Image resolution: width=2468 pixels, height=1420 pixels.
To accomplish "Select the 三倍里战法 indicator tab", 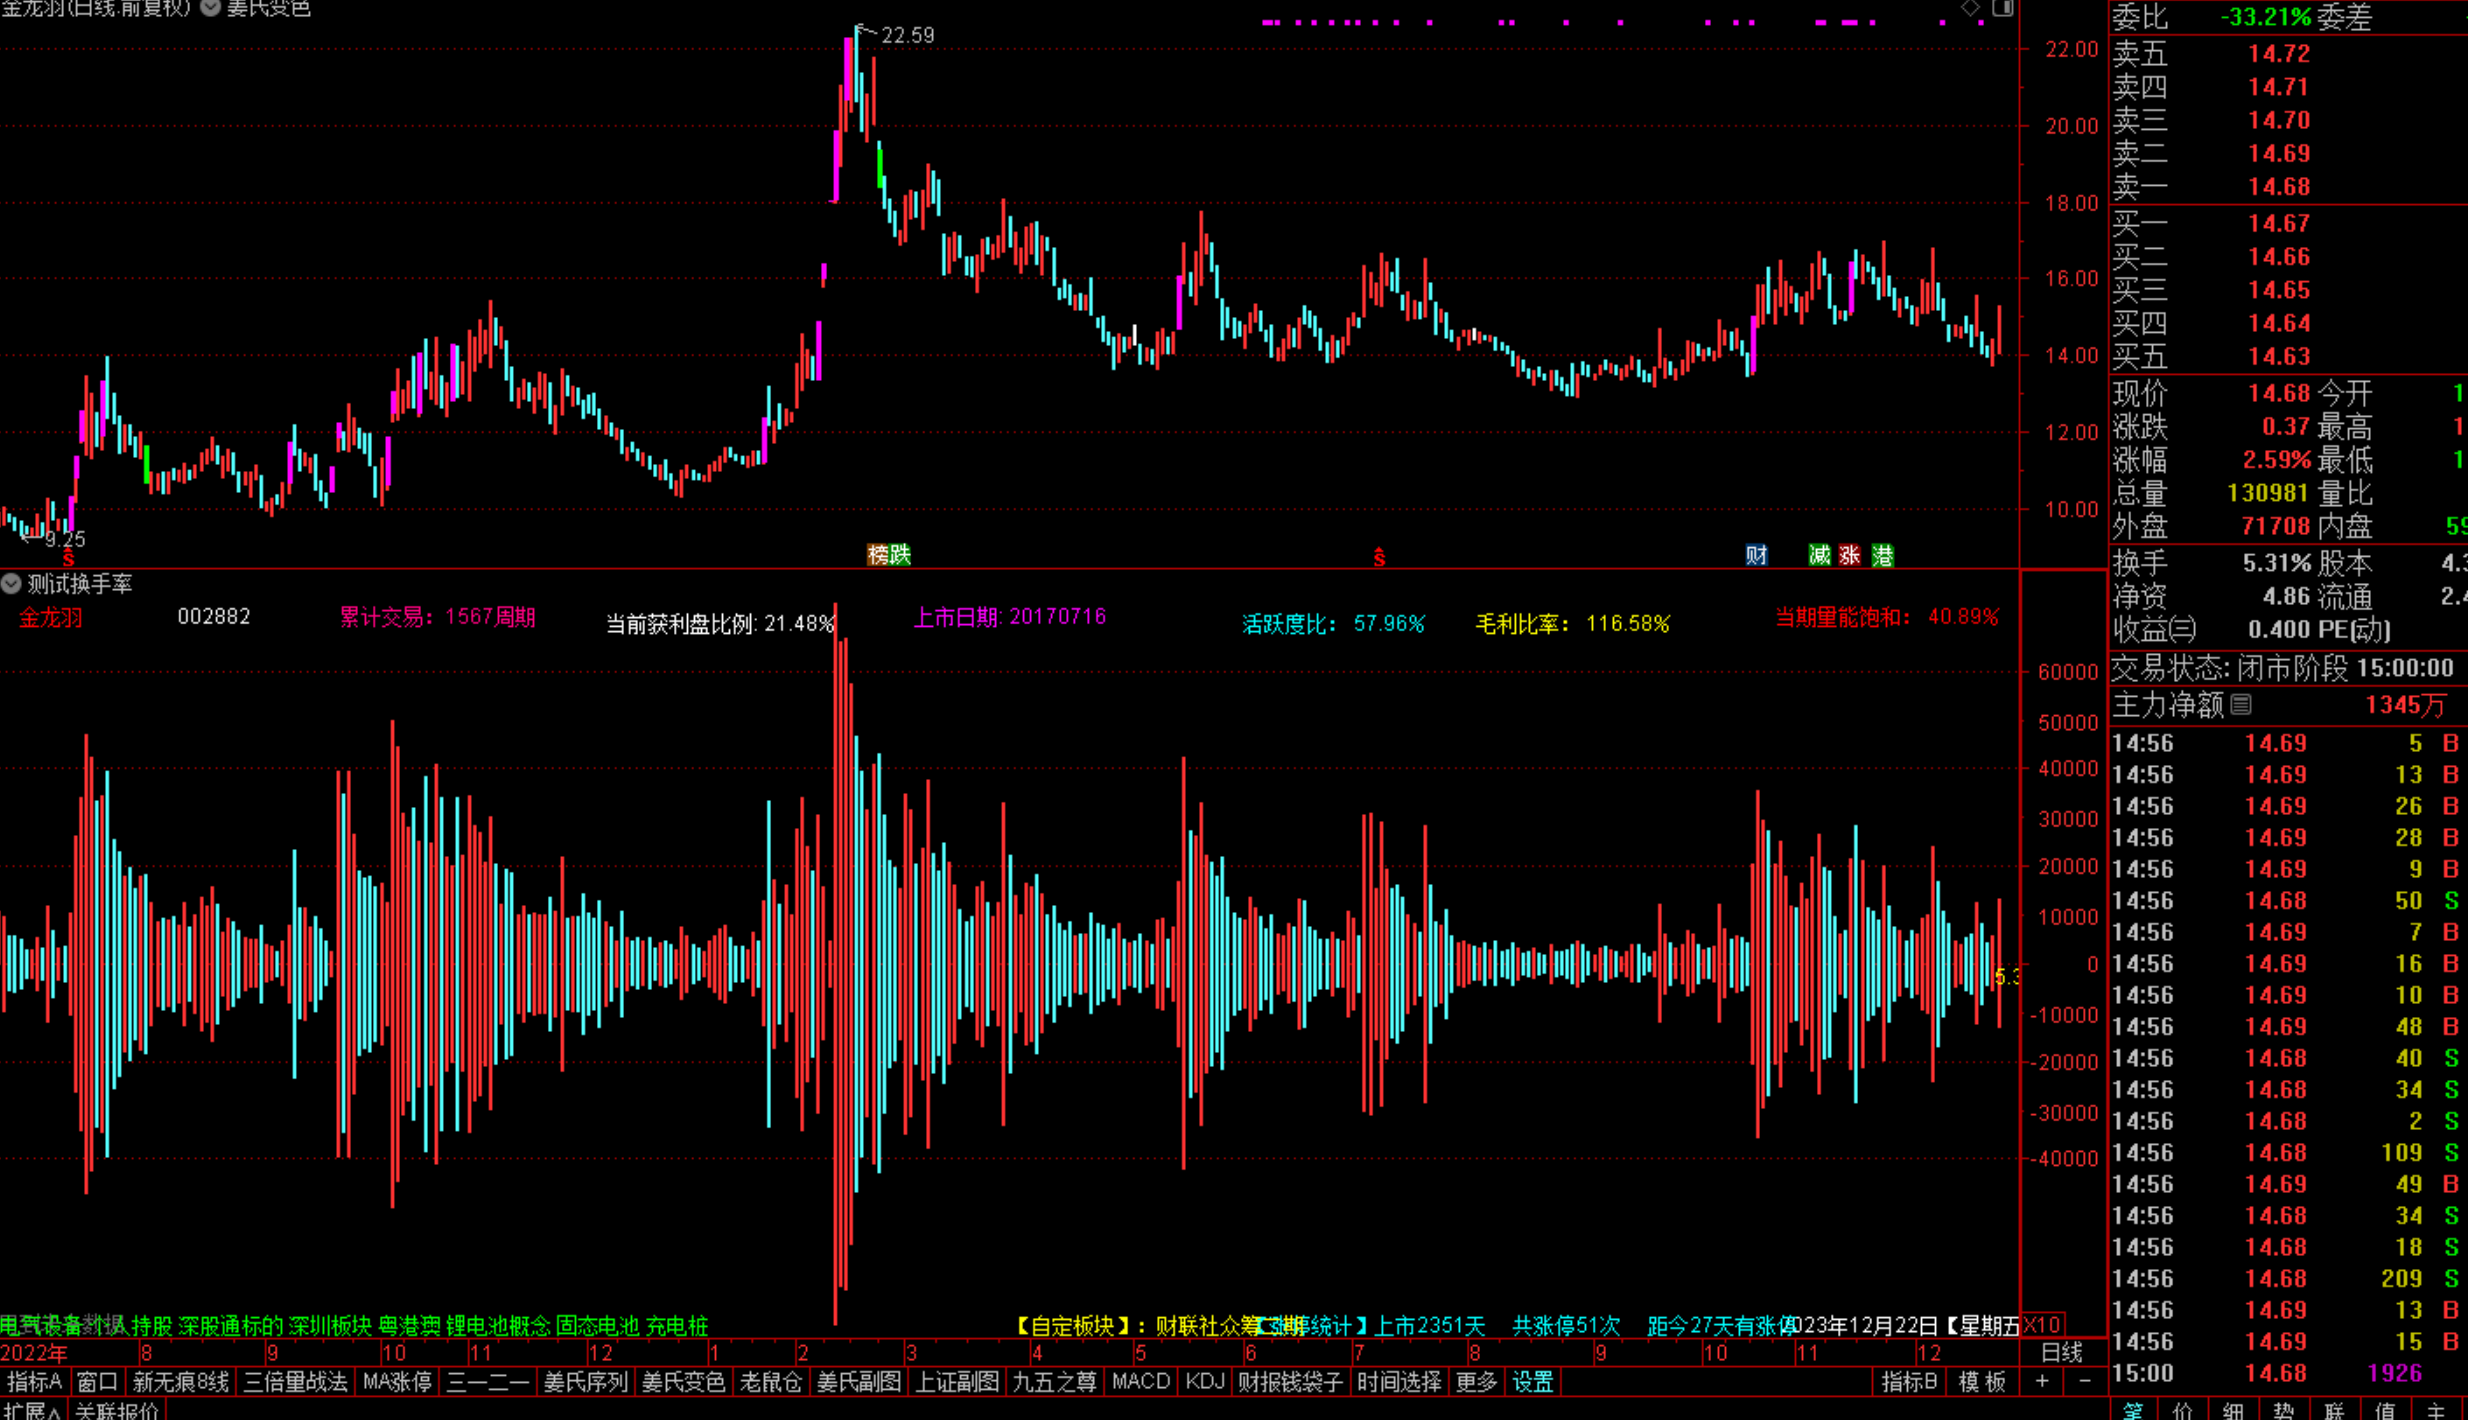I will coord(295,1382).
